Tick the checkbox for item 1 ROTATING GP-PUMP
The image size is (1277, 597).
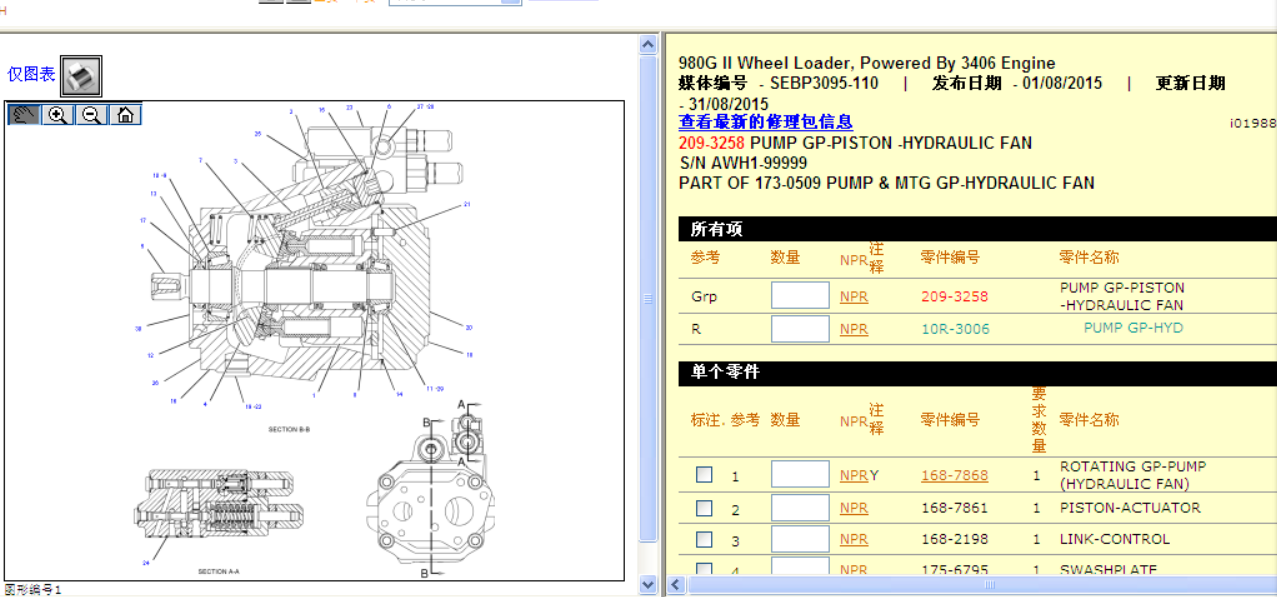click(x=704, y=475)
